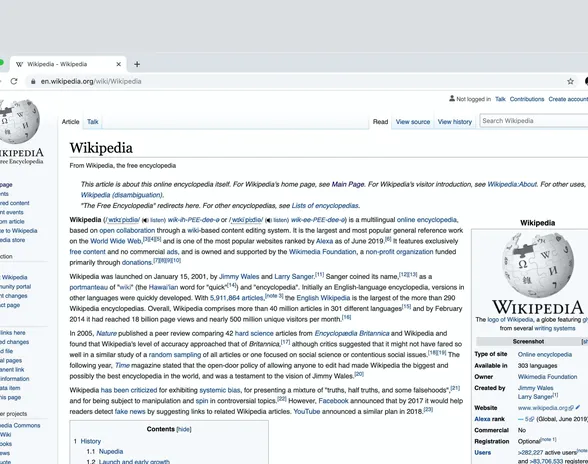Click the Wikipedia globe logo in sidebar
This screenshot has width=588, height=464.
[x=19, y=121]
